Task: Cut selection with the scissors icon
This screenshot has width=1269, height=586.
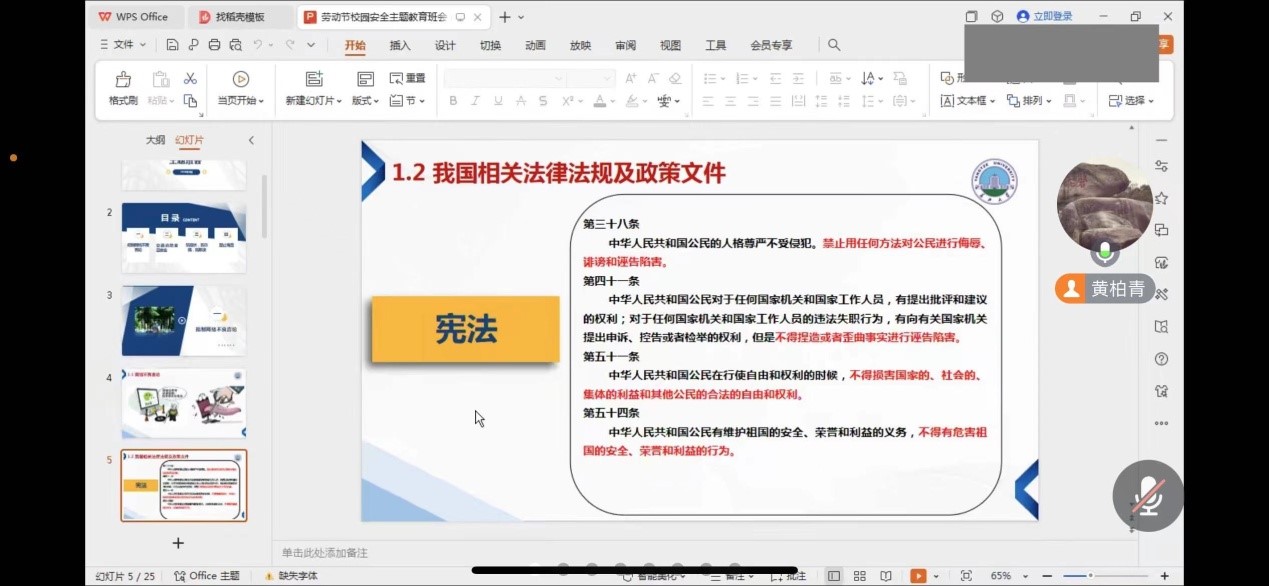Action: tap(190, 78)
